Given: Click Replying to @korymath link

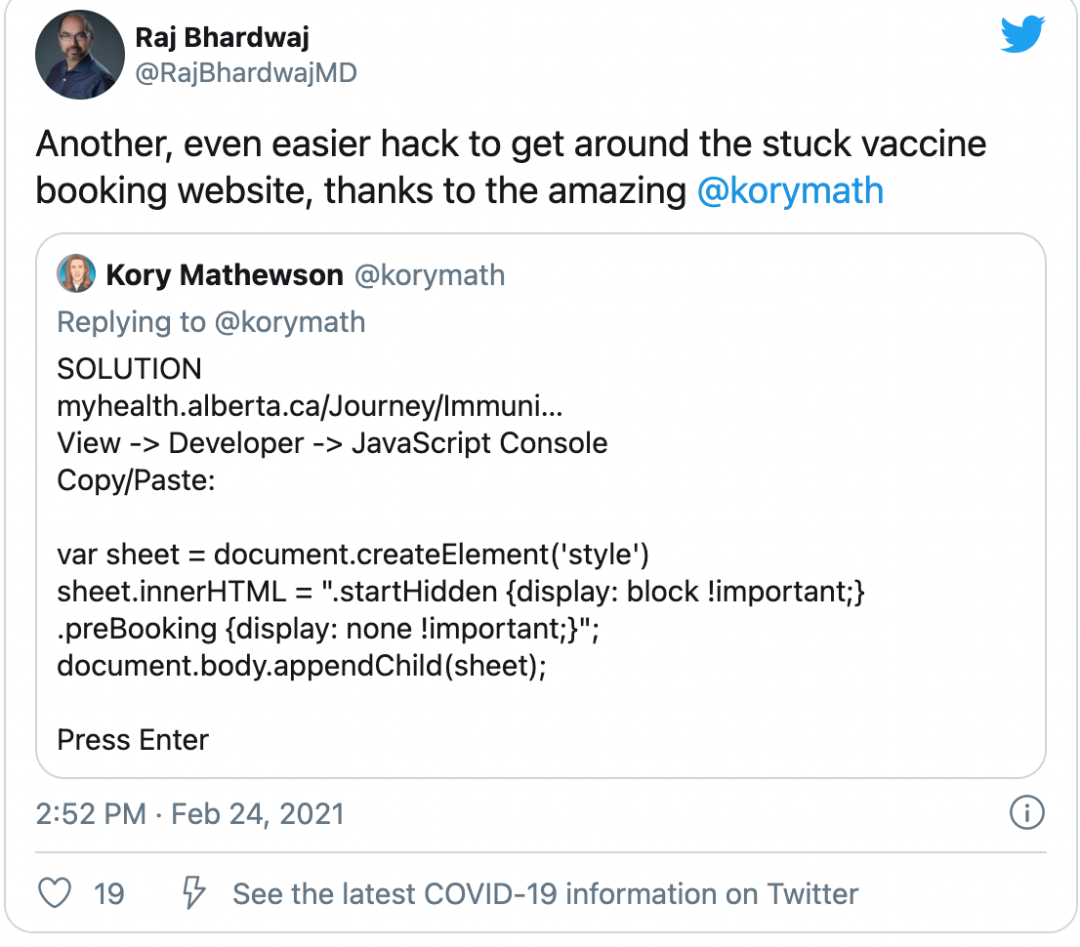Looking at the screenshot, I should pos(211,322).
